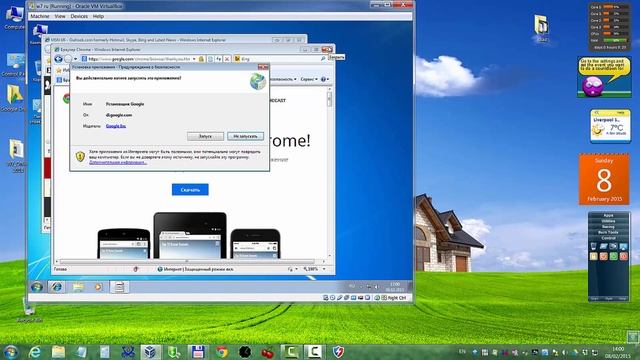This screenshot has width=640, height=360.
Task: Click the host taskbar clock showing 14:00
Action: [618, 352]
